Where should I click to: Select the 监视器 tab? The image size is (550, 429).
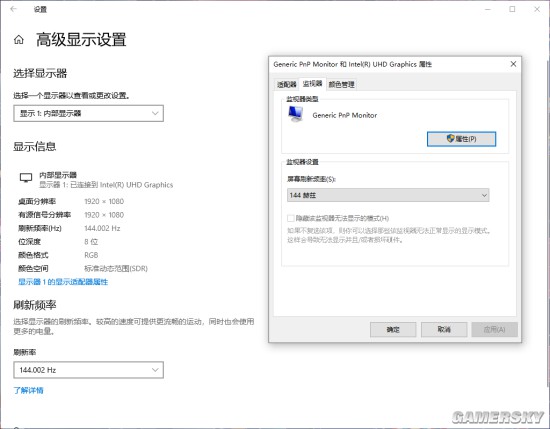click(312, 83)
